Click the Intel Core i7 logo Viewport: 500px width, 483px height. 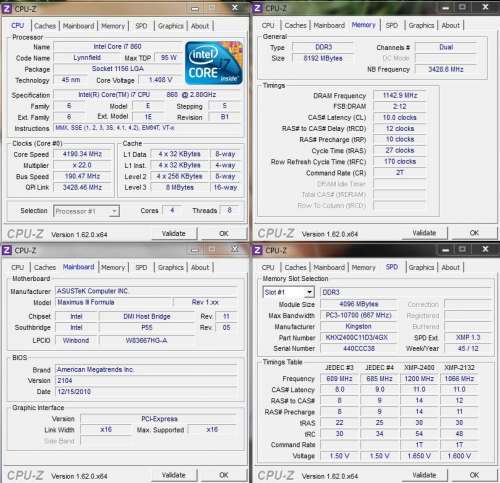pyautogui.click(x=214, y=63)
